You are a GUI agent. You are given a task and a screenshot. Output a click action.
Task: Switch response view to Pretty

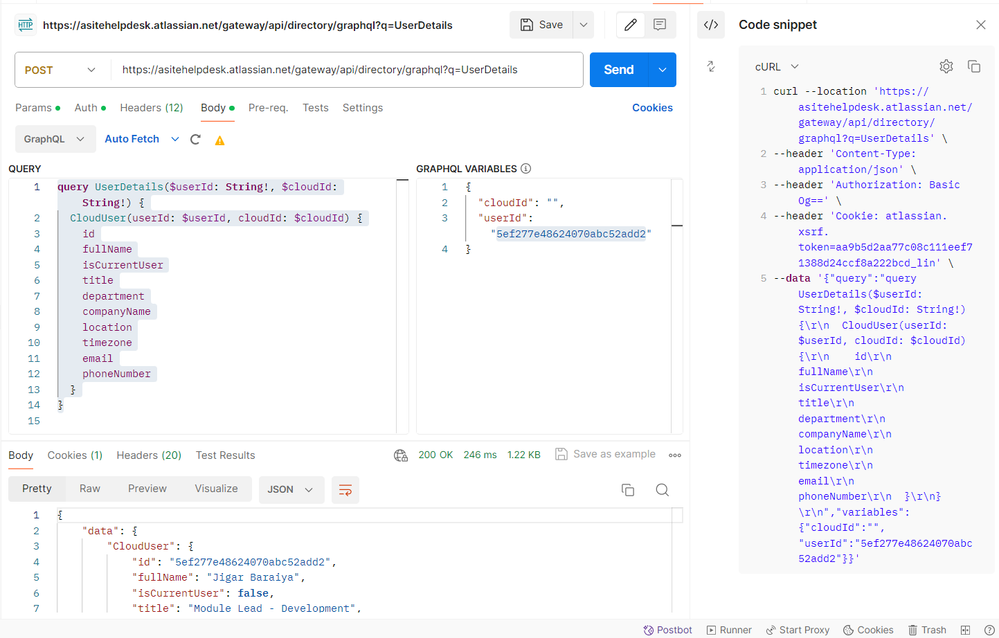point(37,488)
